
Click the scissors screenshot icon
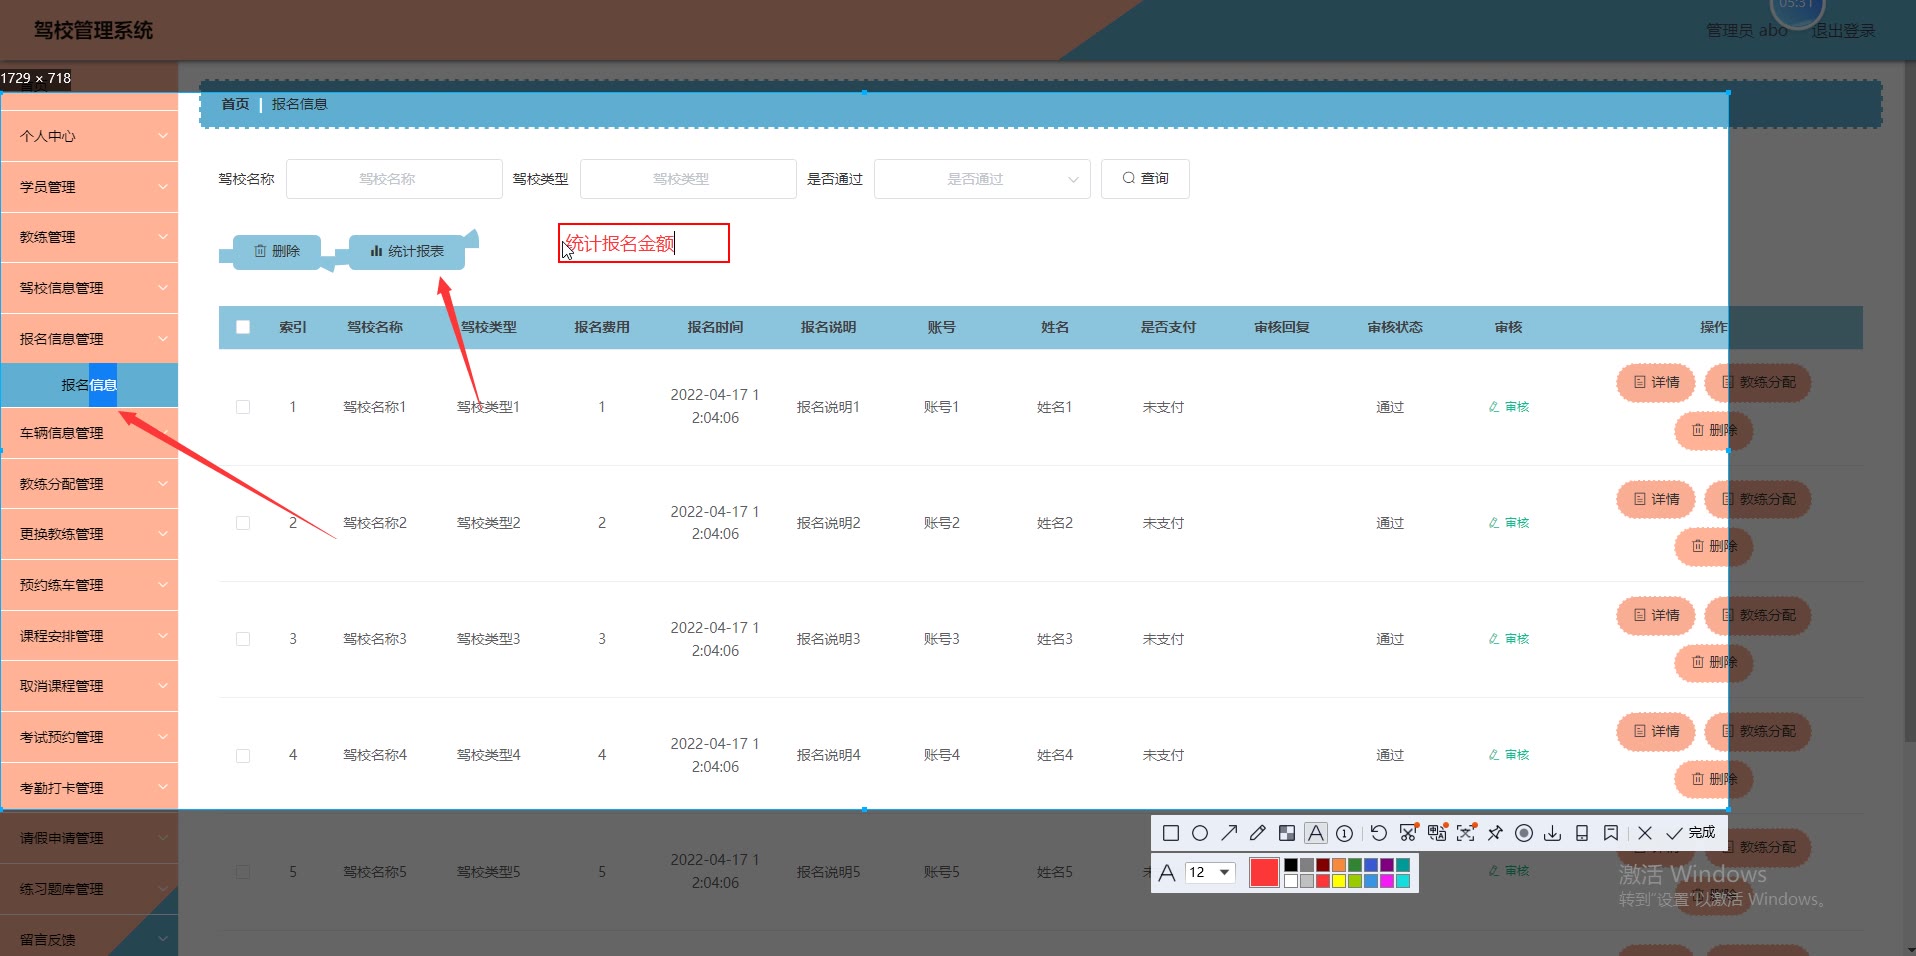tap(1408, 833)
